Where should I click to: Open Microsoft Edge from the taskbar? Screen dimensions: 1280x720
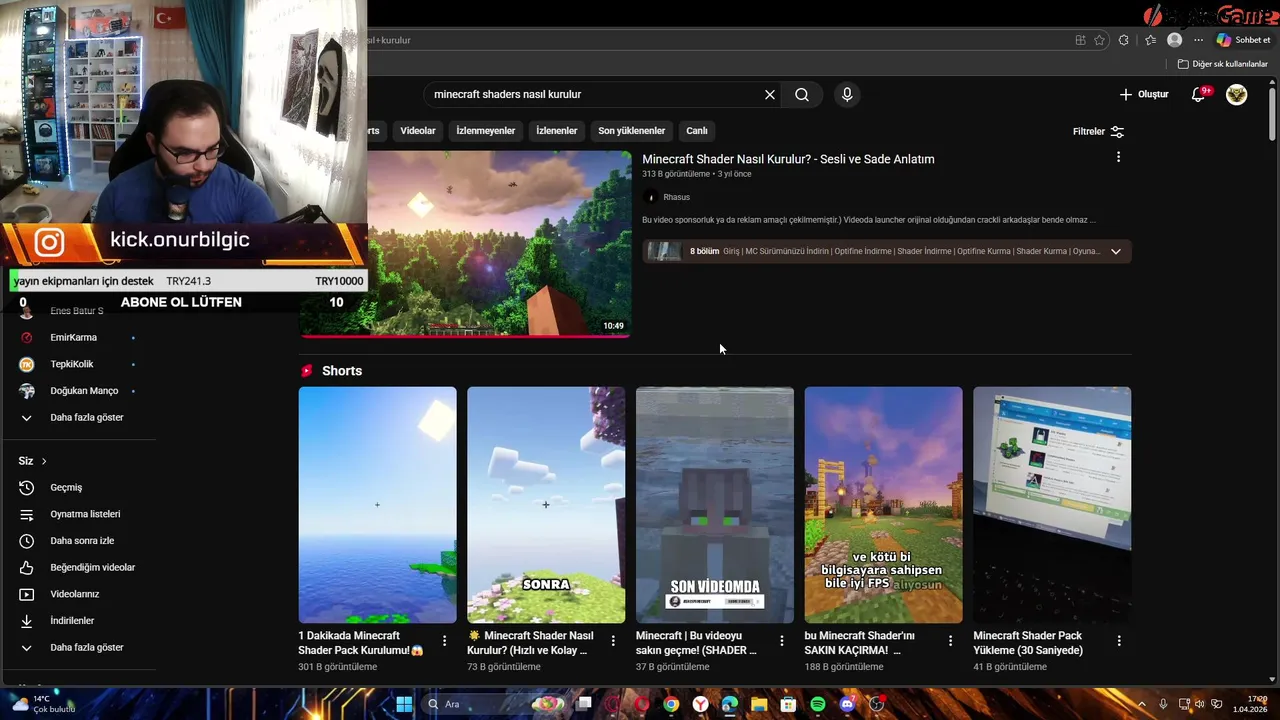(730, 704)
